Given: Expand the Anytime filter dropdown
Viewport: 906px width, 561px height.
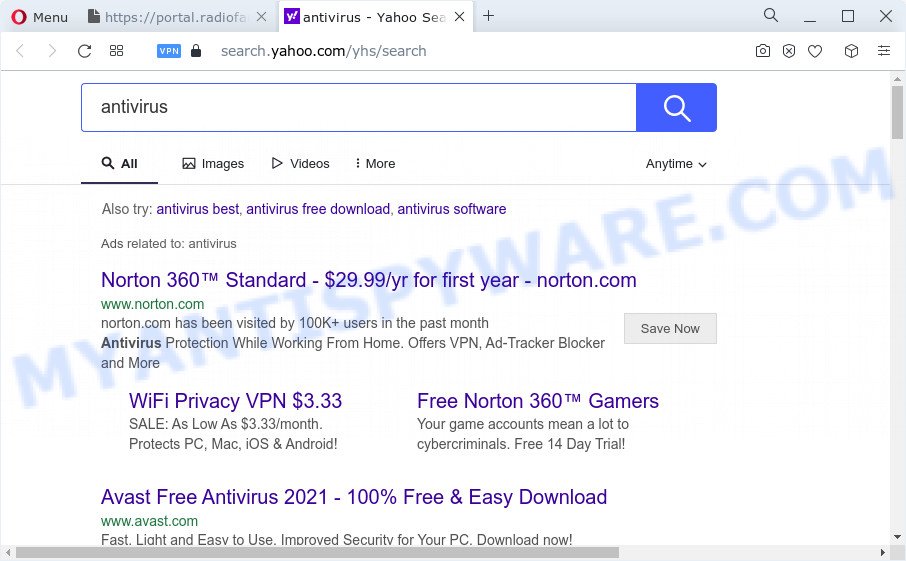Looking at the screenshot, I should click(676, 164).
